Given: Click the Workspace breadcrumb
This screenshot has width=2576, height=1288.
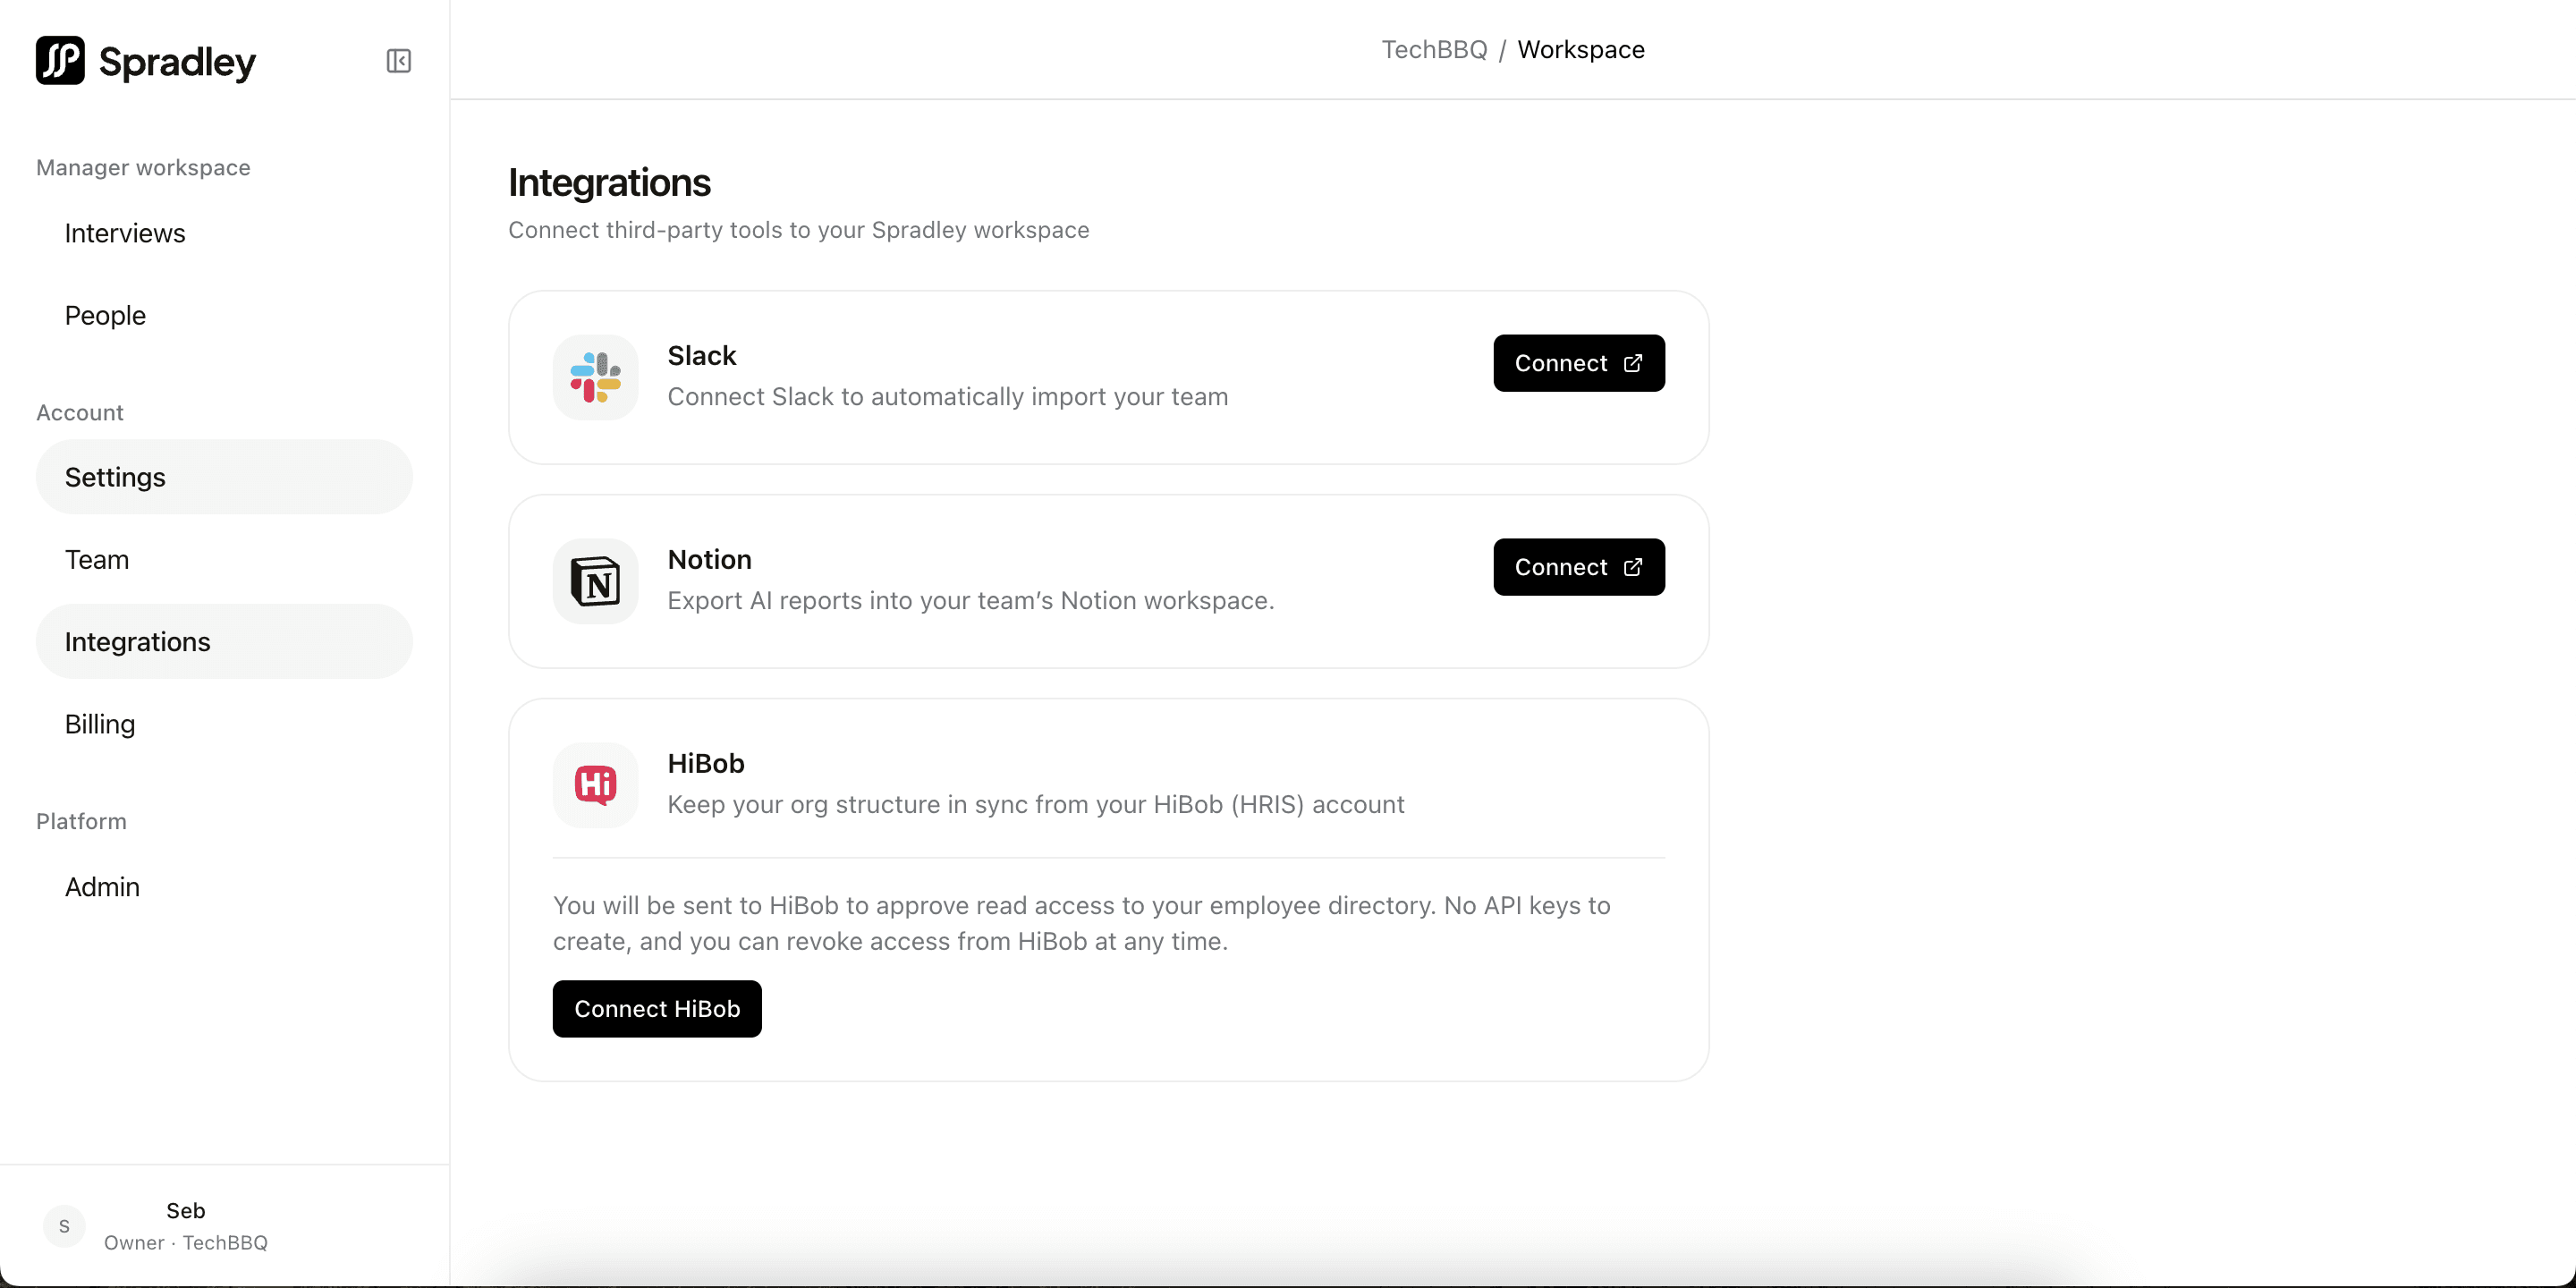Looking at the screenshot, I should [x=1581, y=50].
